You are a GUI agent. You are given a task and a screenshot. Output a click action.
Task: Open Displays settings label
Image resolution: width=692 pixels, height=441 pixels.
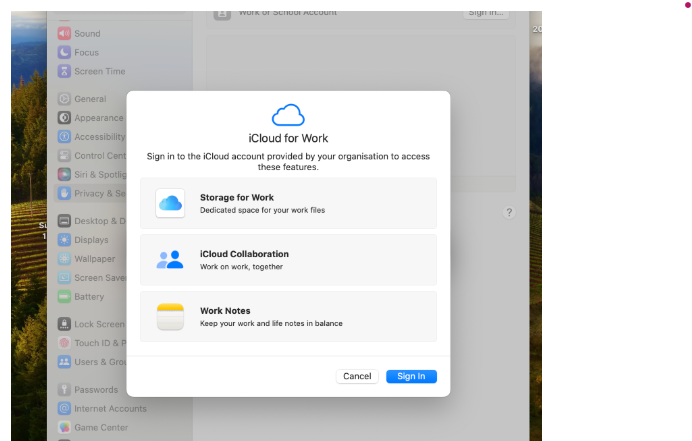pyautogui.click(x=91, y=240)
